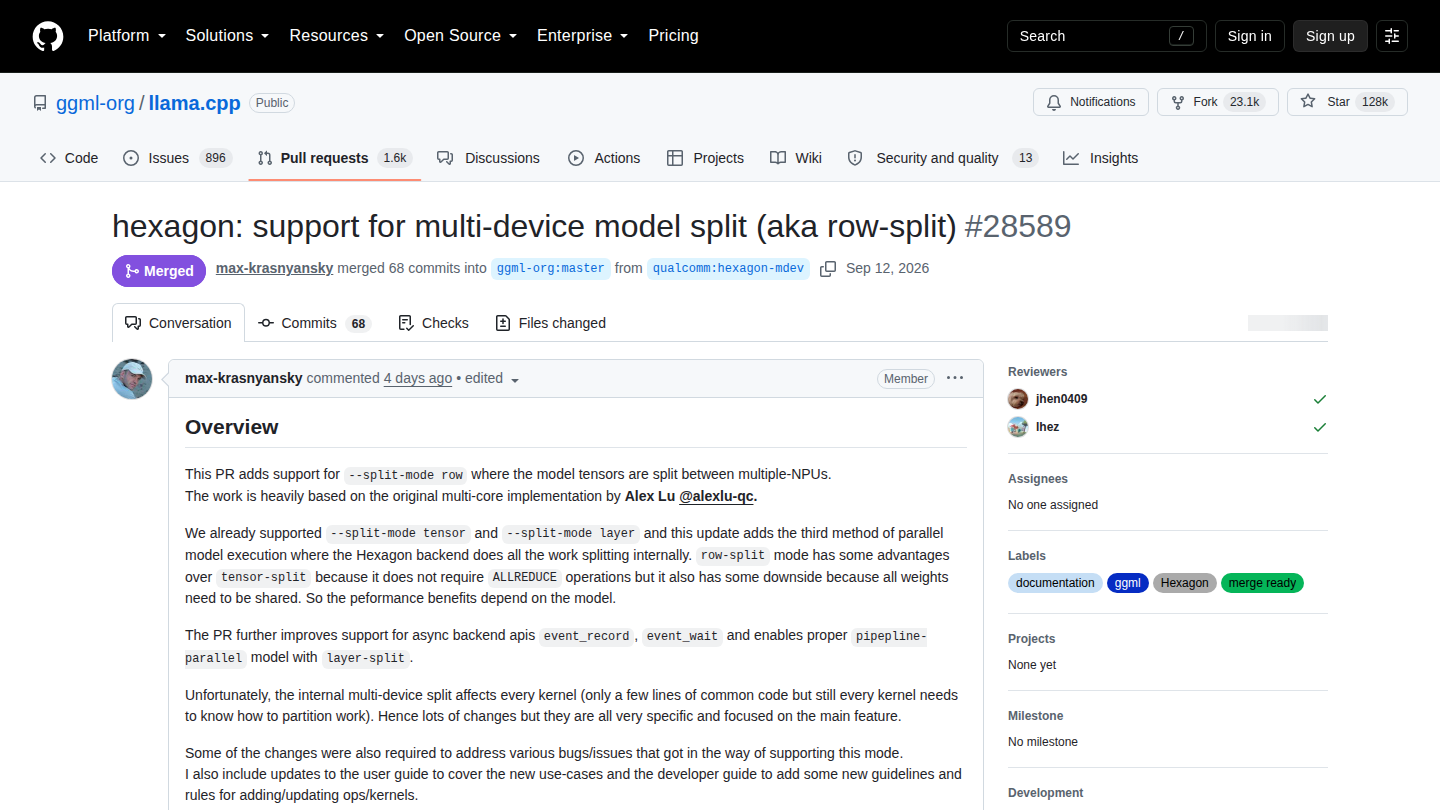Expand the Enterprise menu
Viewport: 1440px width, 810px height.
click(582, 36)
